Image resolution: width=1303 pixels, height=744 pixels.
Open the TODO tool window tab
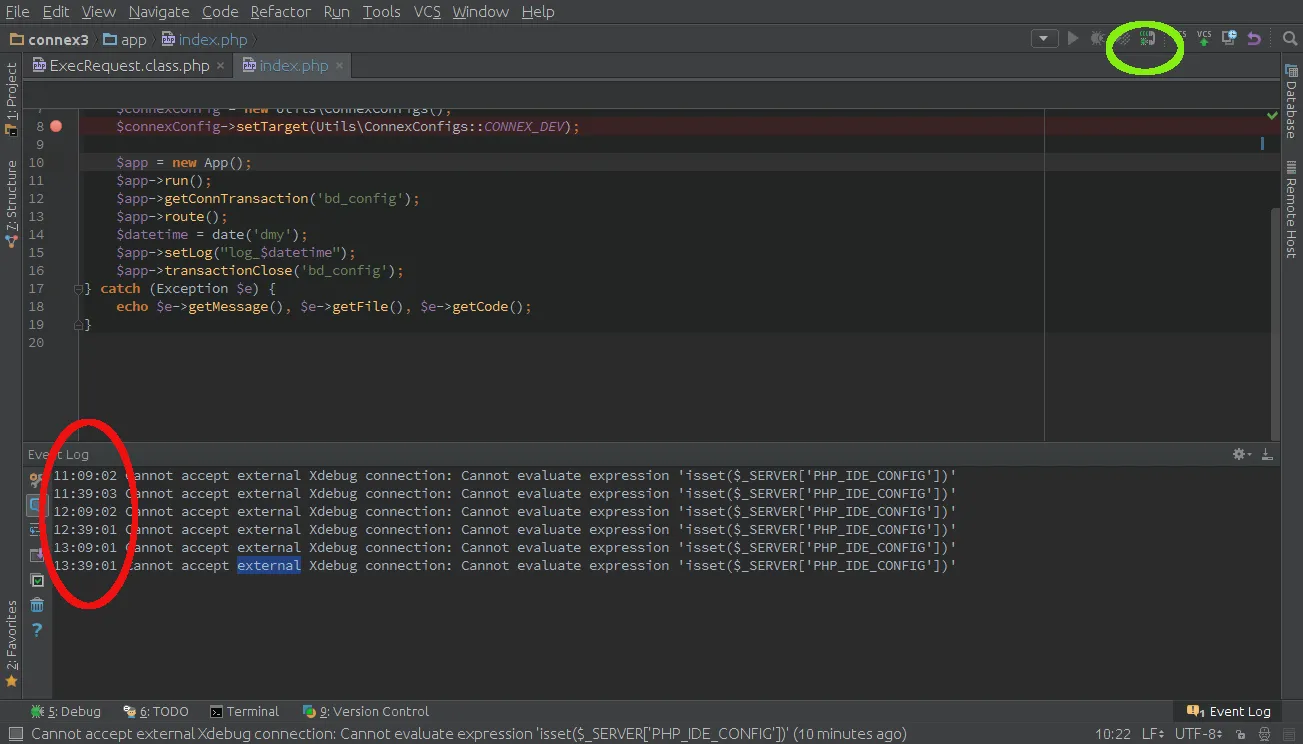click(156, 712)
